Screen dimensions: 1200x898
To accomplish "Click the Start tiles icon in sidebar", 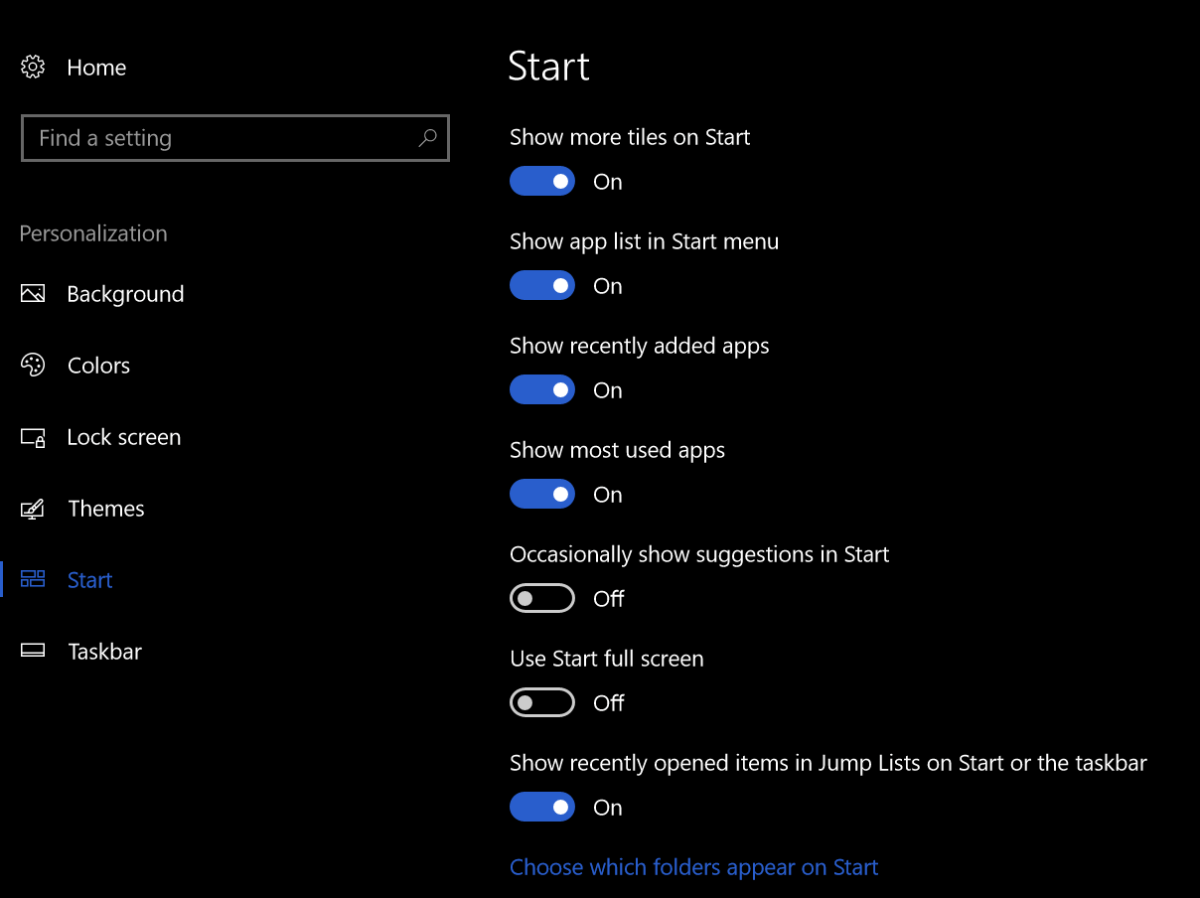I will click(33, 579).
